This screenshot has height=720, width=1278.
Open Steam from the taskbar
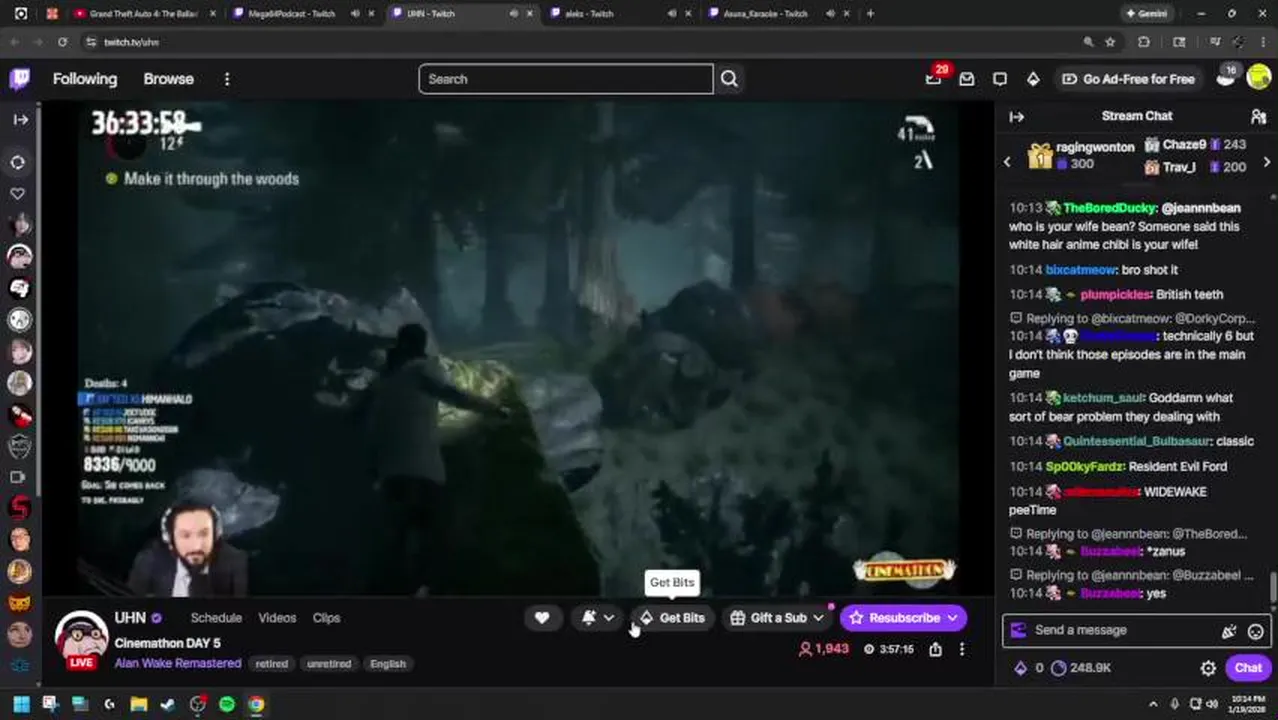[x=168, y=704]
